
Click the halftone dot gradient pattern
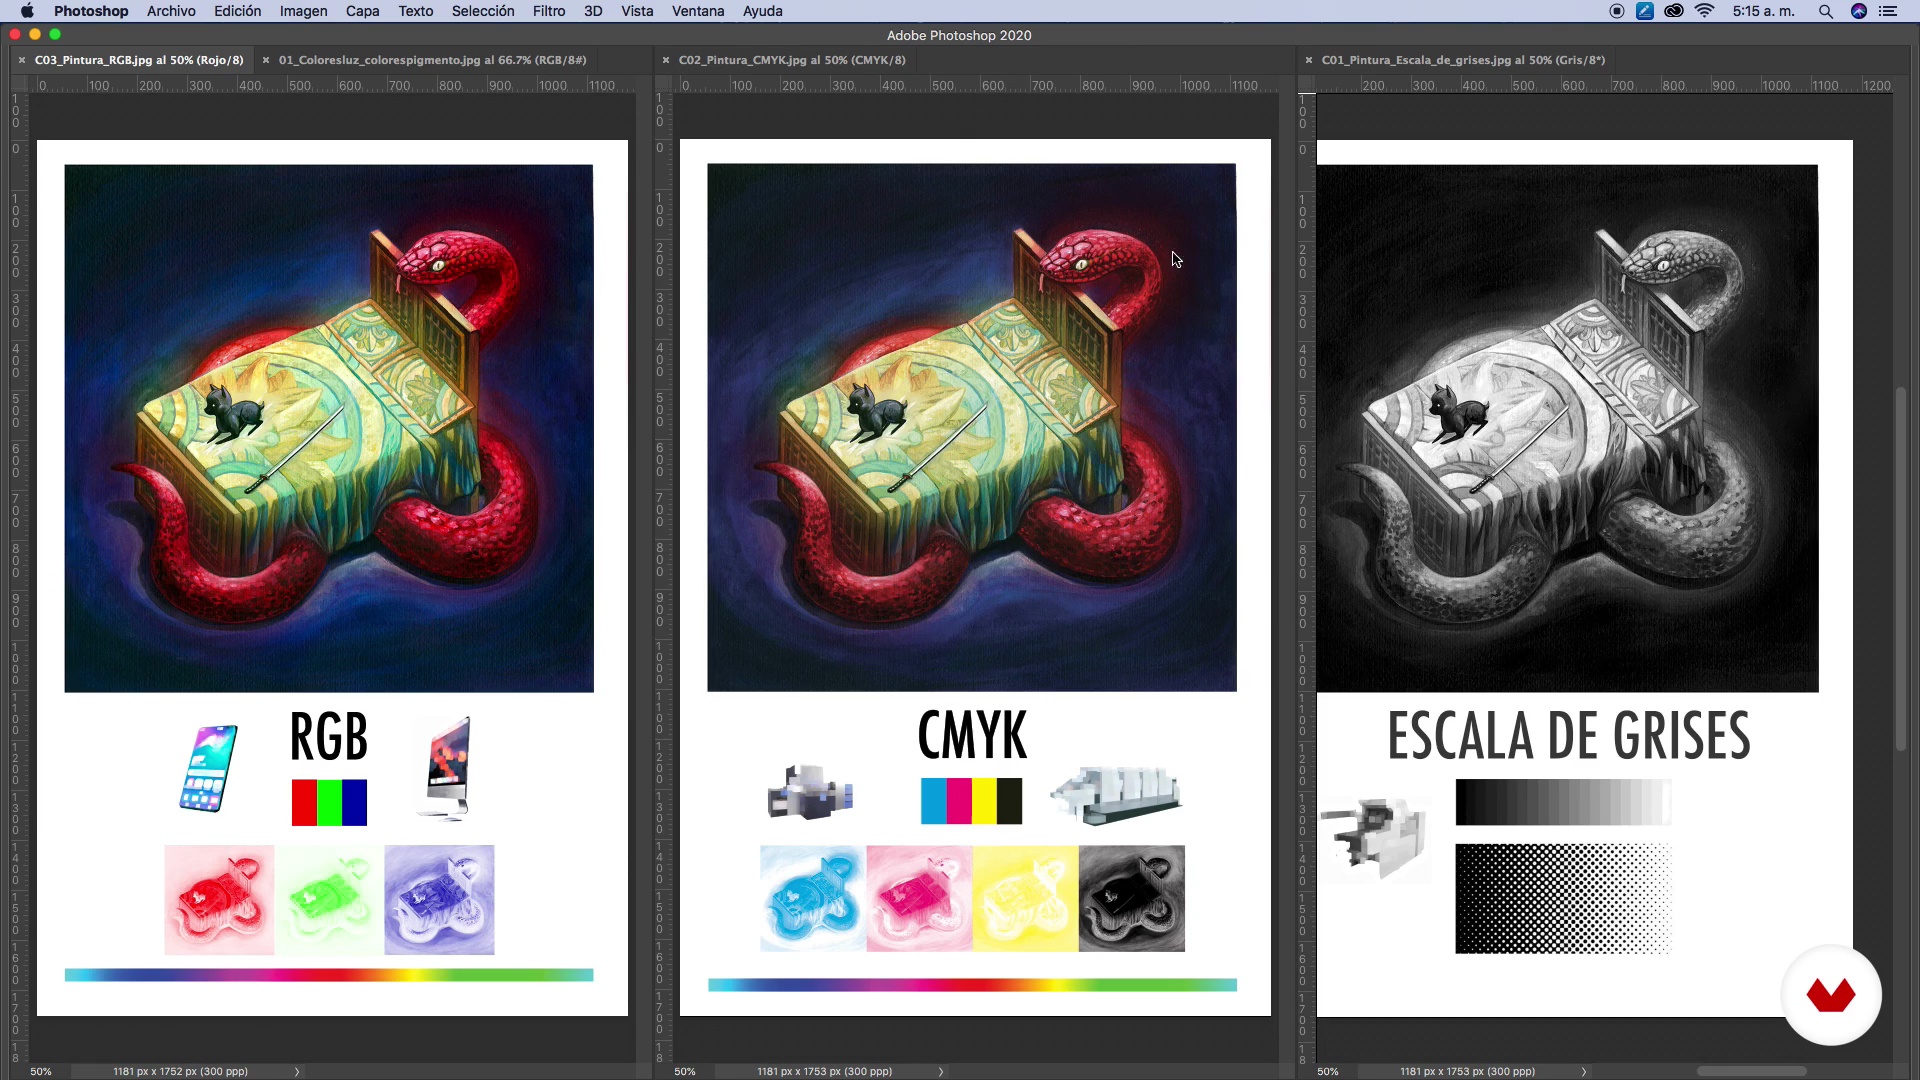[1563, 898]
